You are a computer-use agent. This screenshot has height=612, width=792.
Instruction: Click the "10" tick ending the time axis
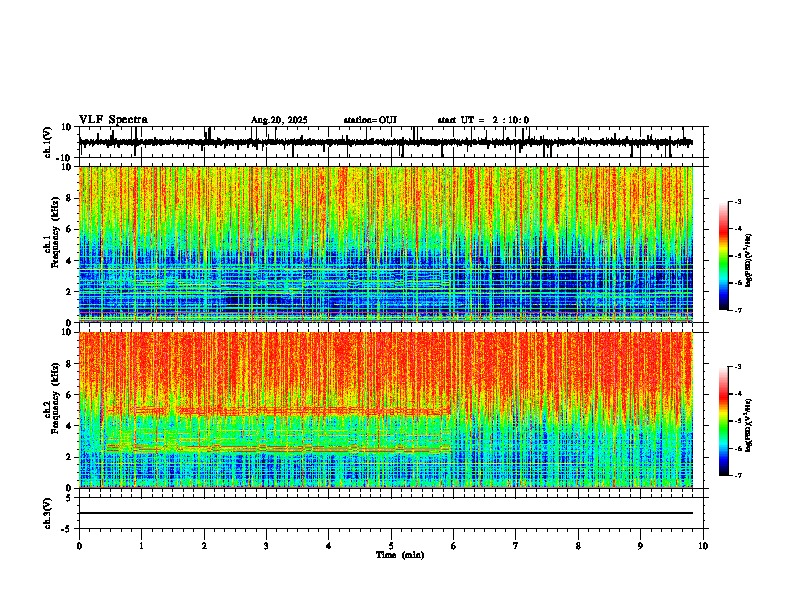703,546
